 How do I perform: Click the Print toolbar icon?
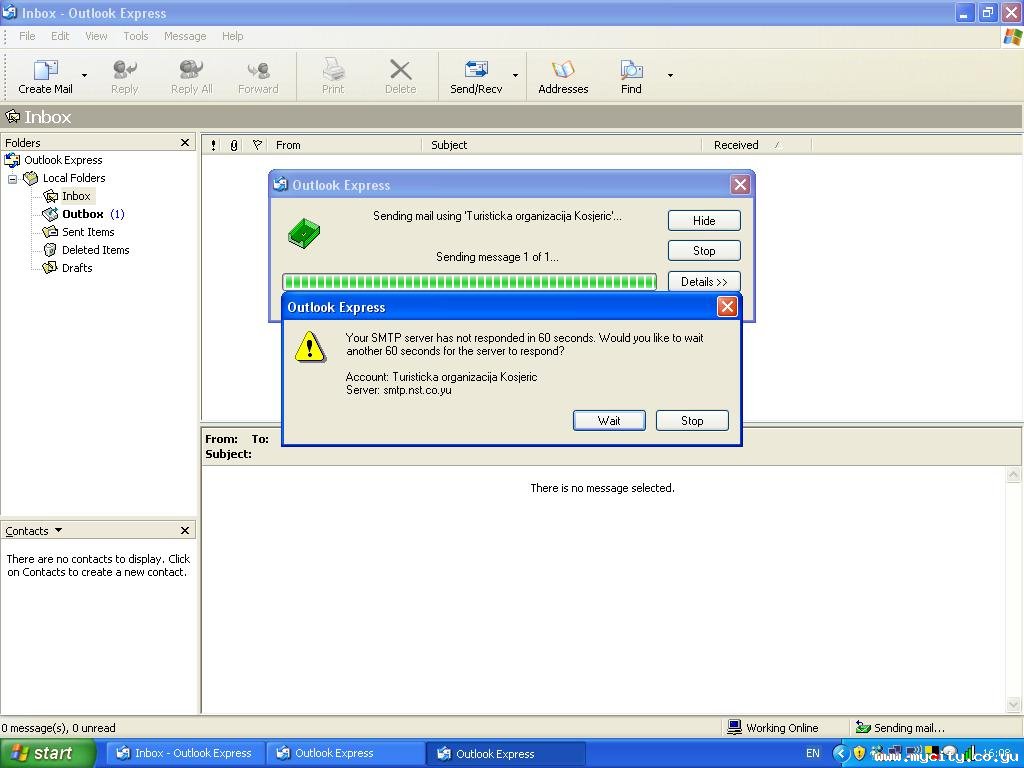tap(332, 76)
